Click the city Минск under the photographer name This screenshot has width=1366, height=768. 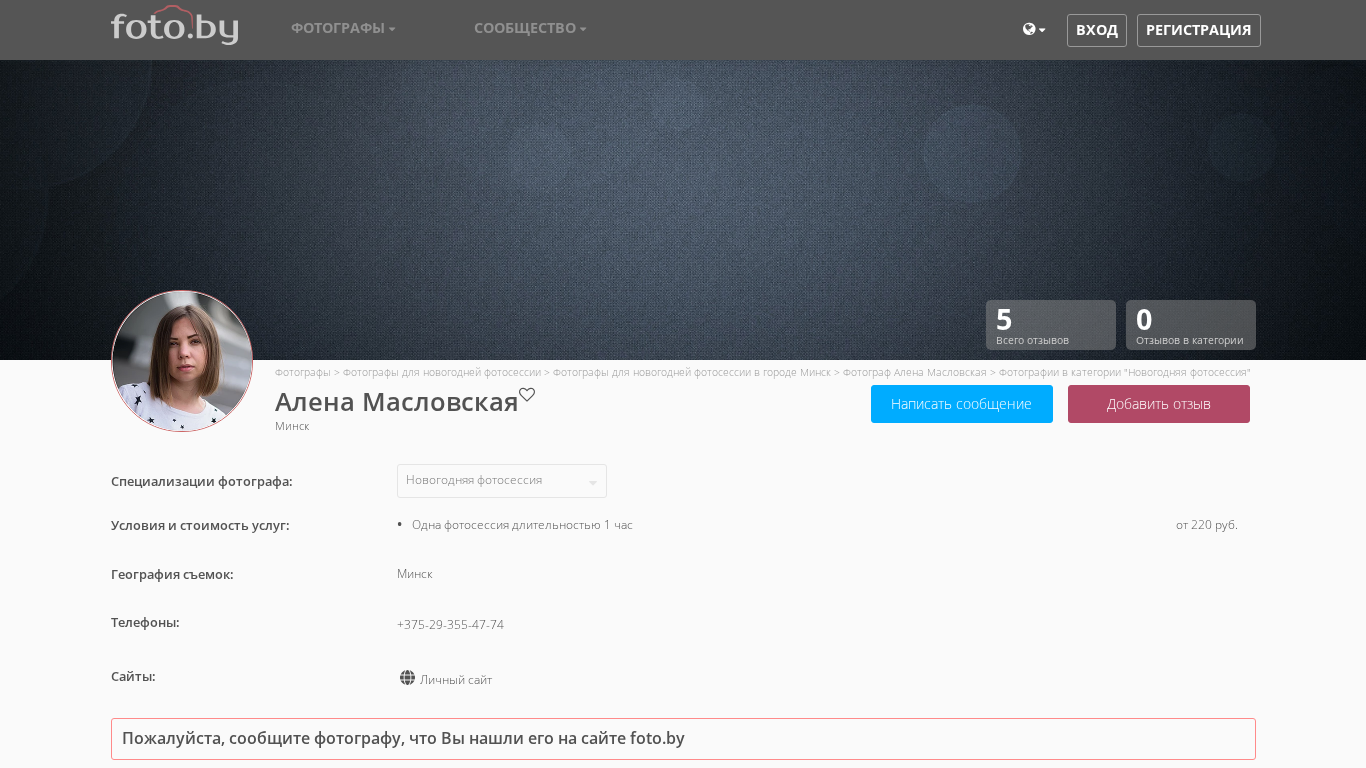click(x=292, y=426)
